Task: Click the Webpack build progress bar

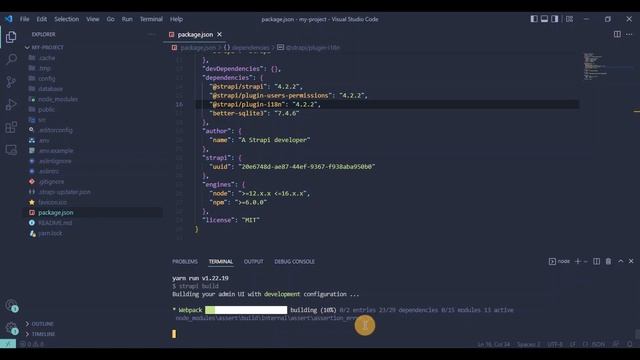Action: [x=246, y=310]
